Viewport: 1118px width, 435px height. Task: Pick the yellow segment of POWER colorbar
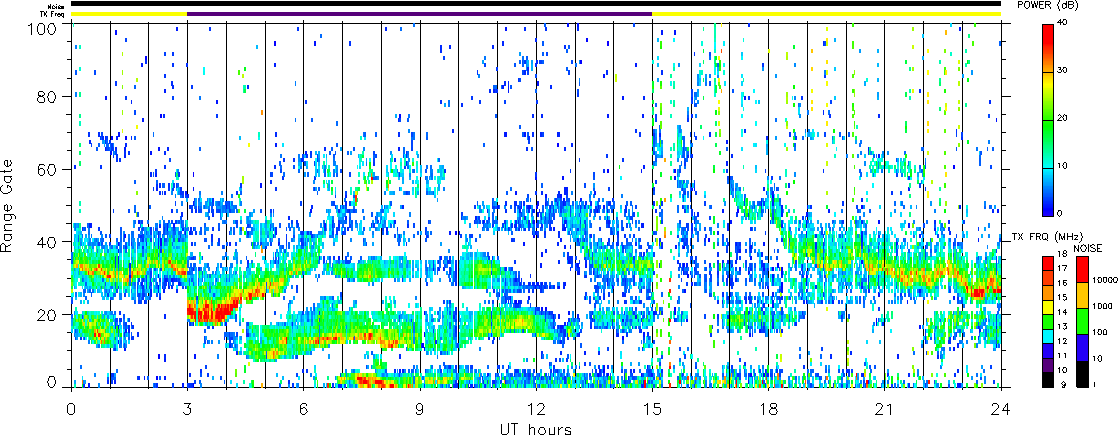(x=1048, y=96)
